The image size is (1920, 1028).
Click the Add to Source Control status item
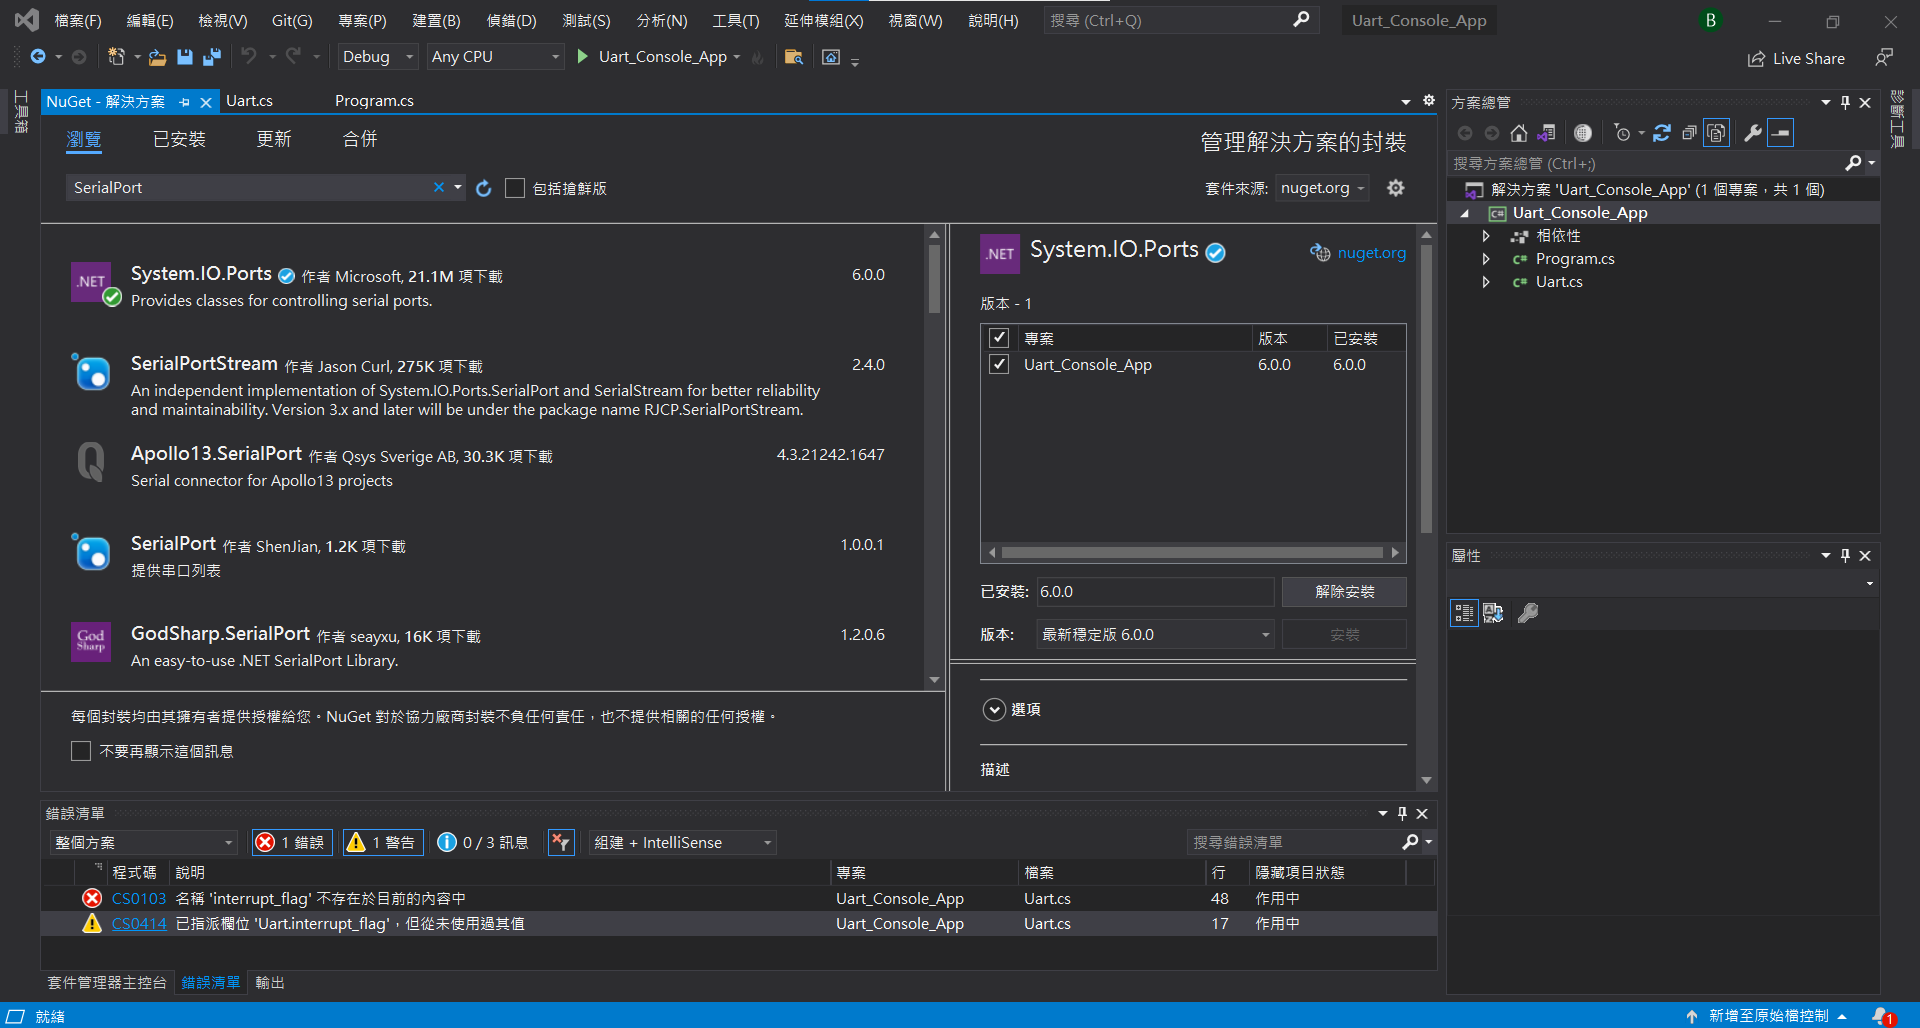(1766, 1016)
